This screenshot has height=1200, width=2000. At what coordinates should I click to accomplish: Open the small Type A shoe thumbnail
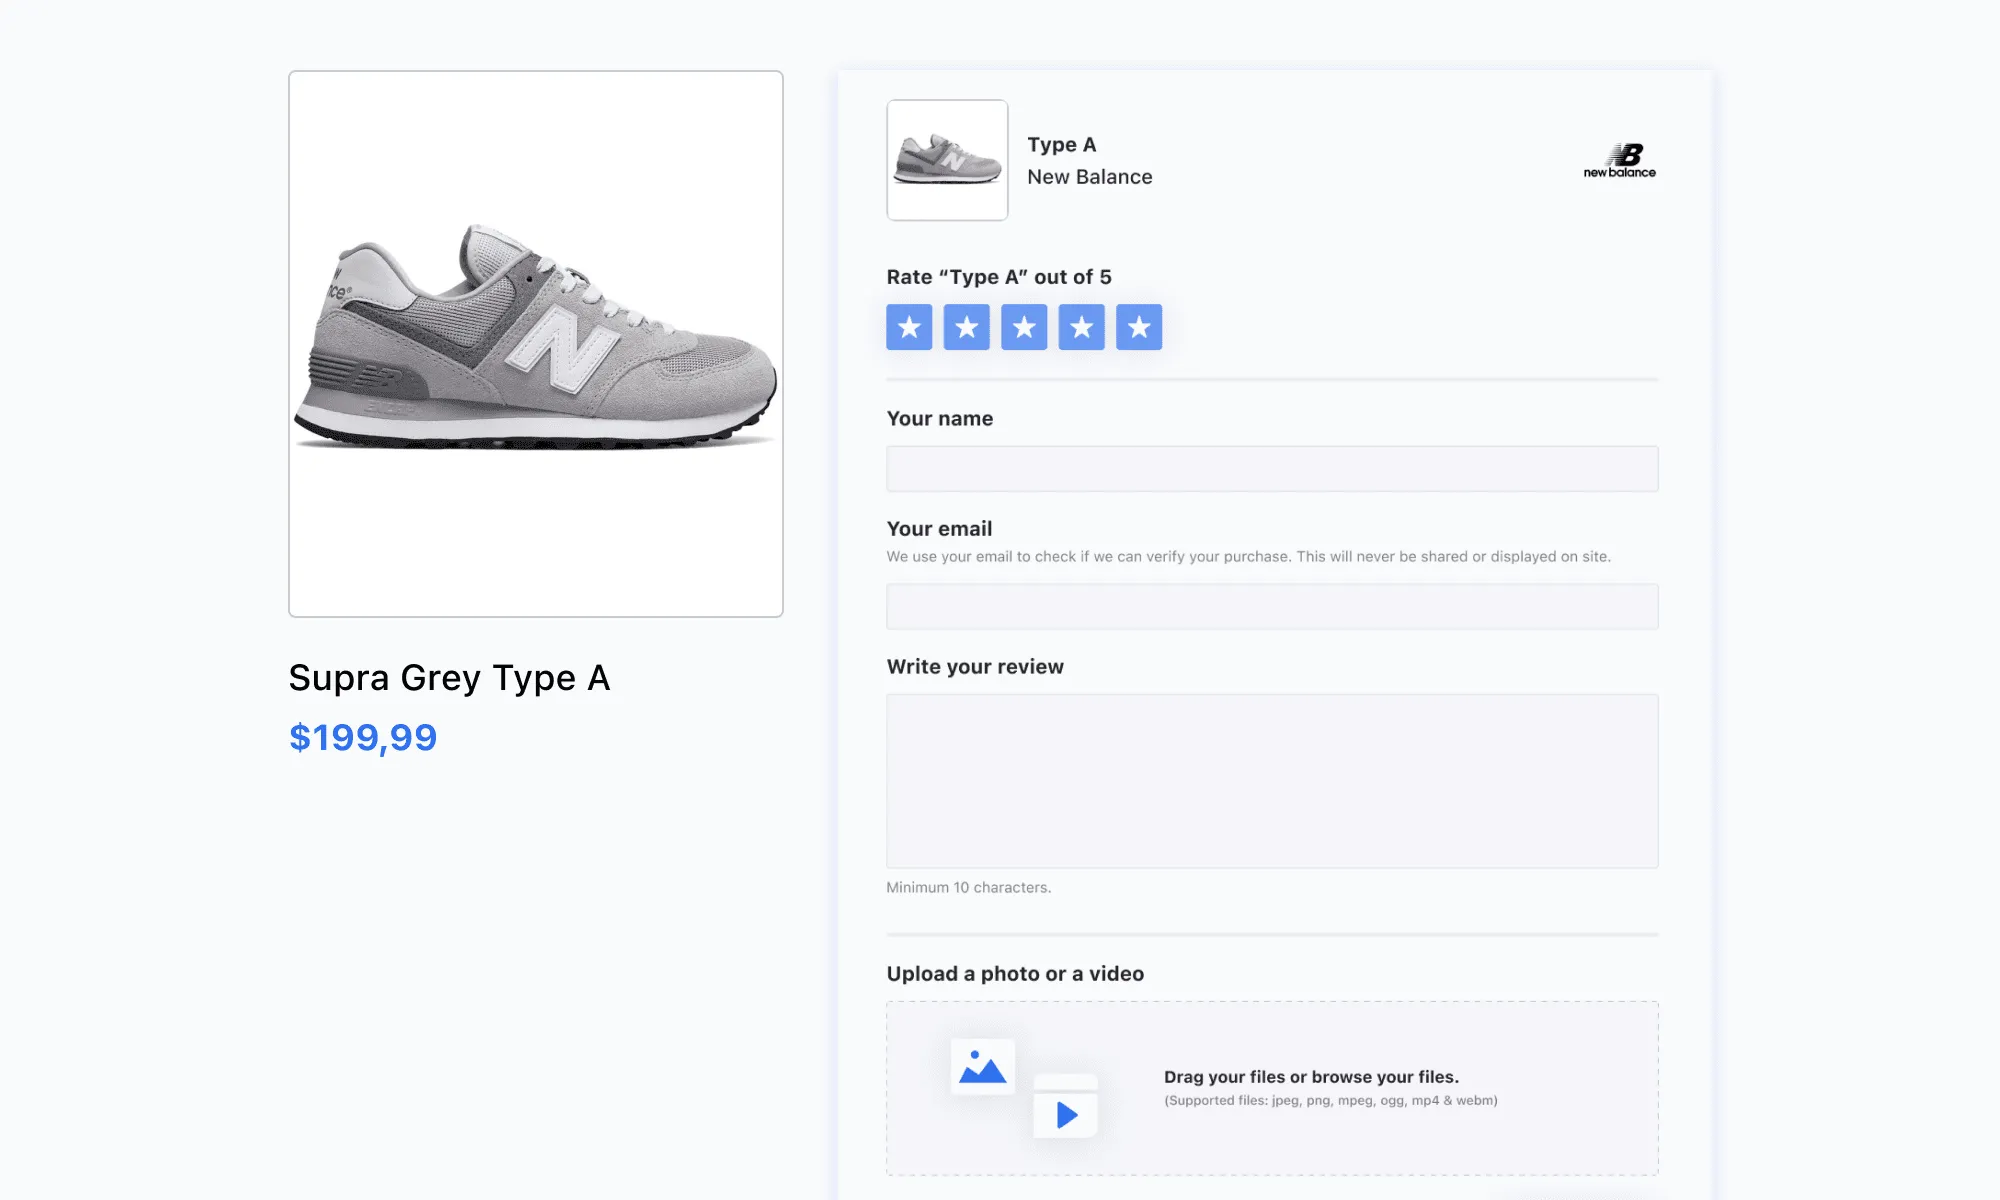point(947,160)
